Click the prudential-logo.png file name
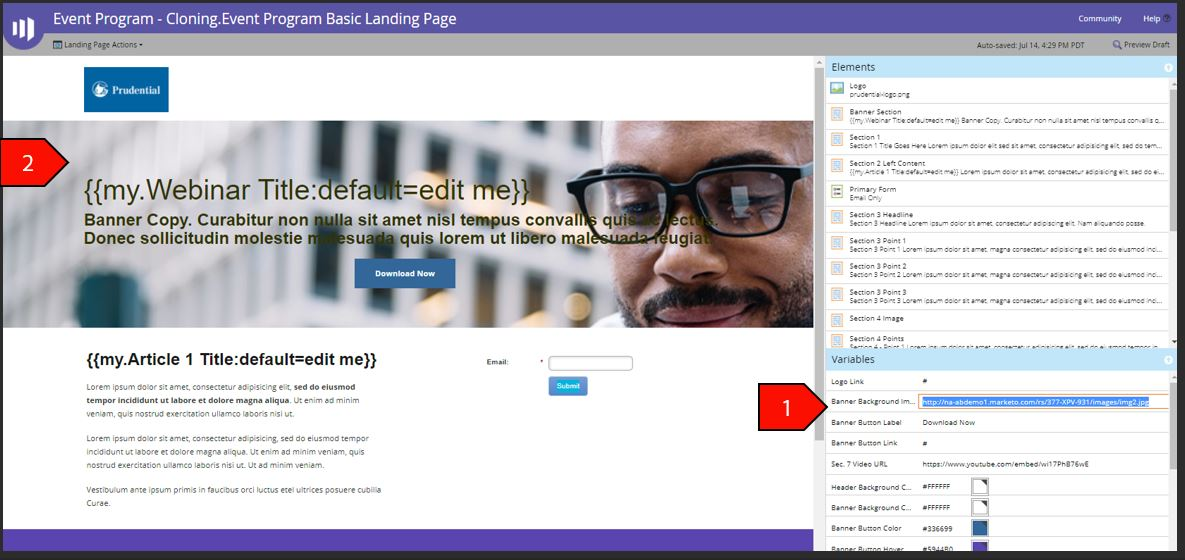This screenshot has height=560, width=1185. [x=879, y=94]
